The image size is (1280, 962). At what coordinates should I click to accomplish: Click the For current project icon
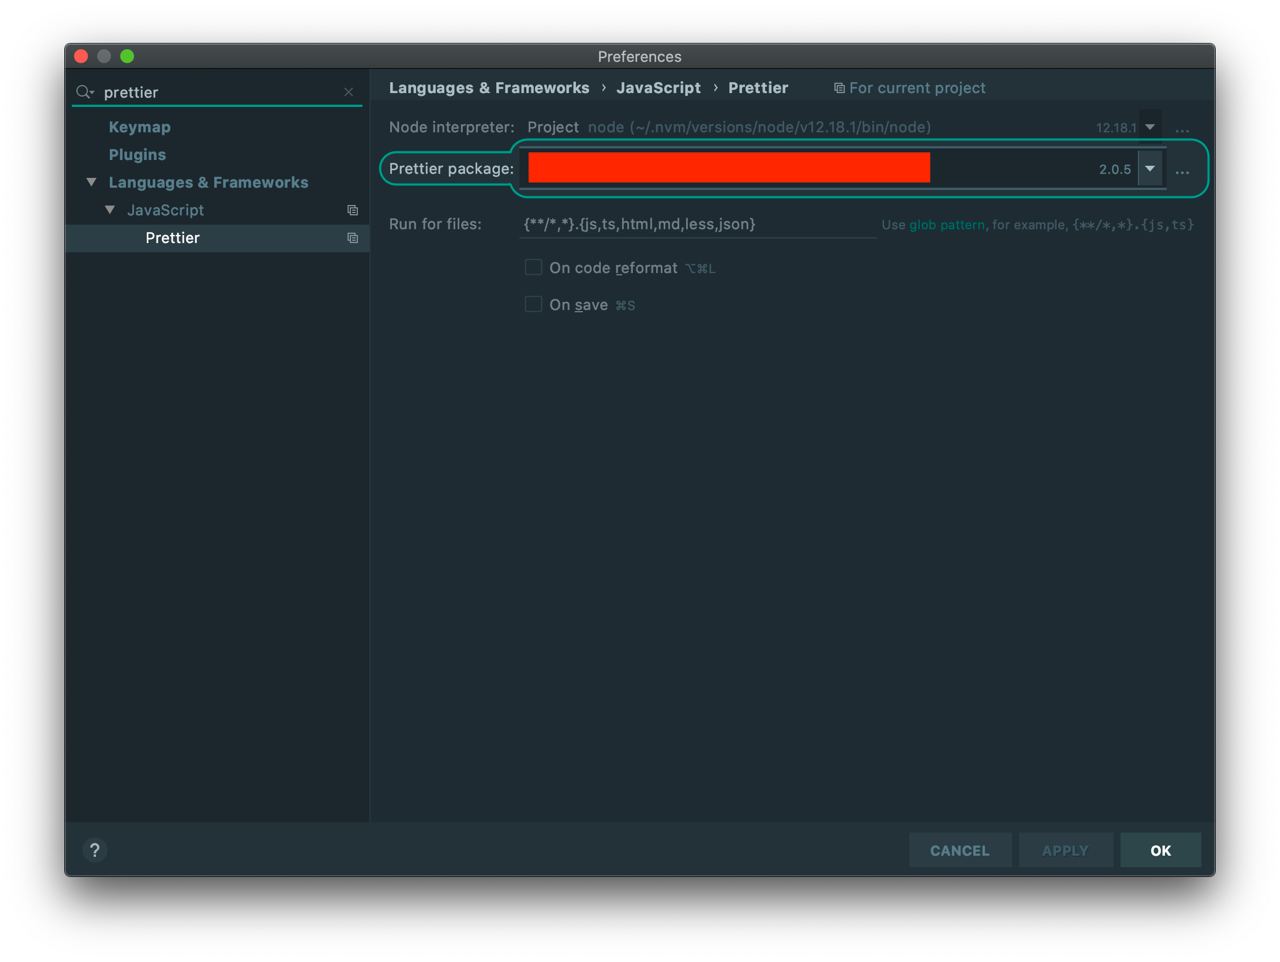pos(839,88)
